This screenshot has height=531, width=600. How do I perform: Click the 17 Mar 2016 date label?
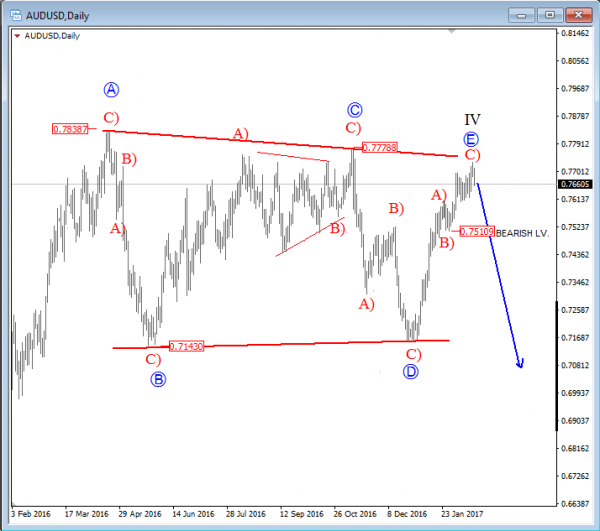tap(86, 514)
